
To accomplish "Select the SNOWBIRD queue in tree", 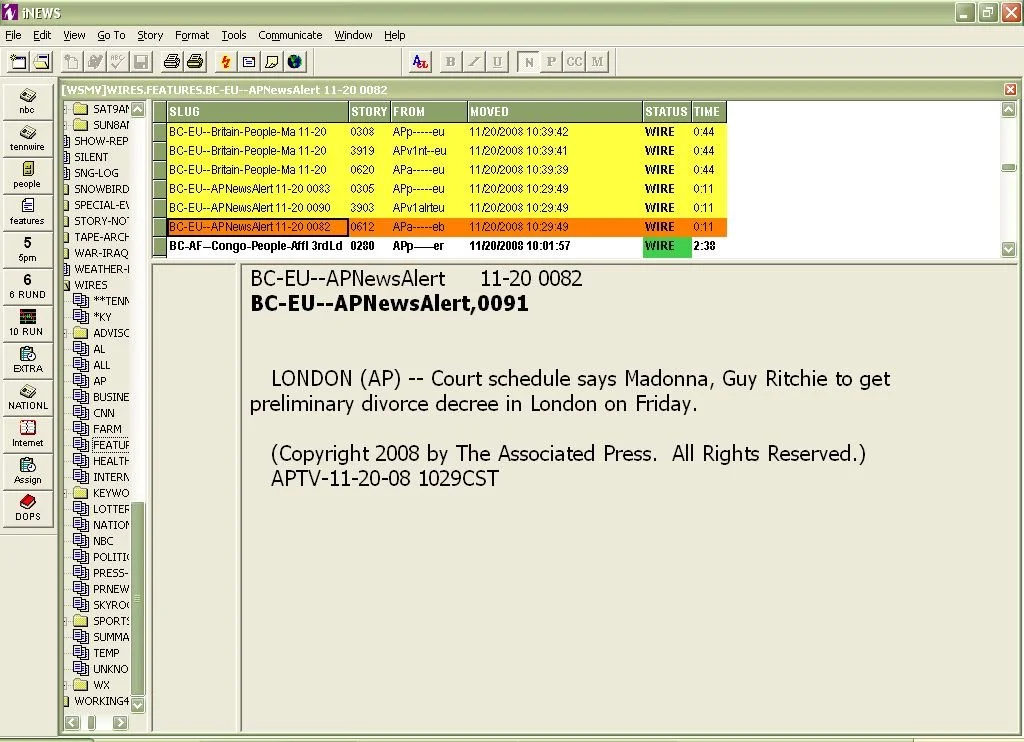I will (x=101, y=189).
